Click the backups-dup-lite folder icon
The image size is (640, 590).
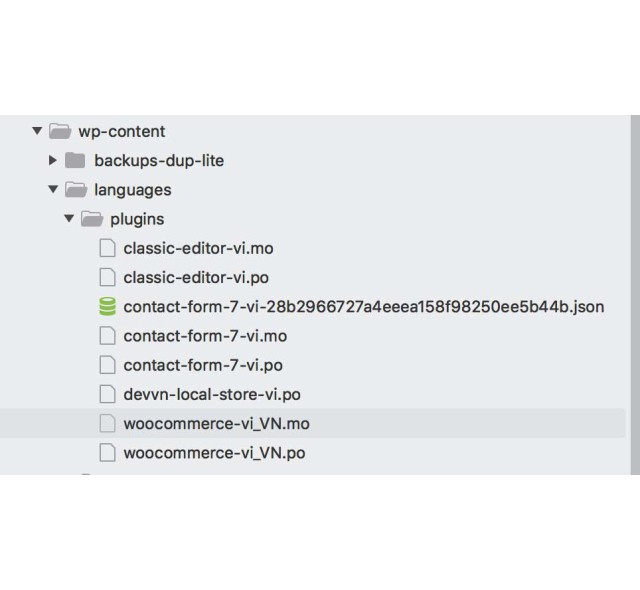tap(75, 160)
